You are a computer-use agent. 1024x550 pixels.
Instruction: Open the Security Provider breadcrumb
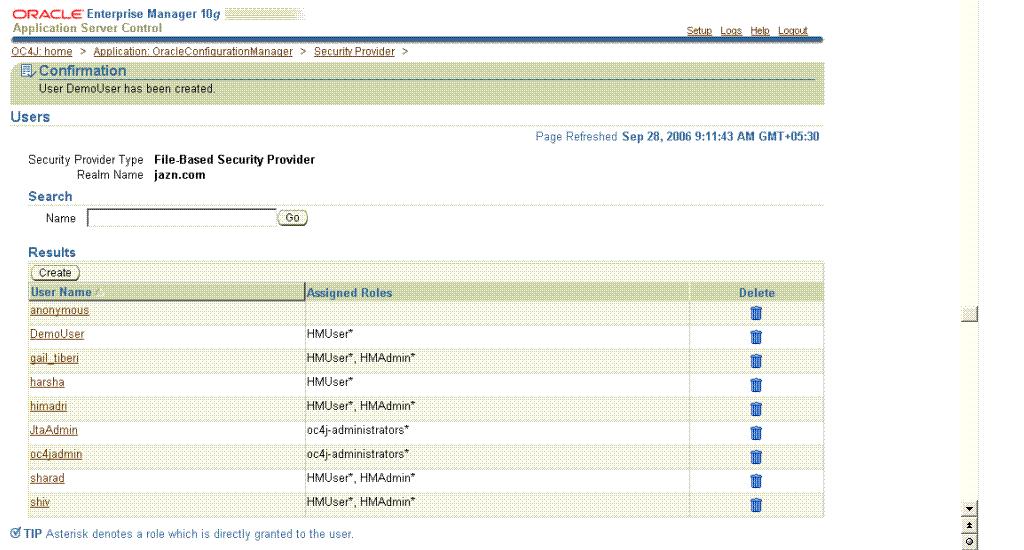[x=354, y=52]
